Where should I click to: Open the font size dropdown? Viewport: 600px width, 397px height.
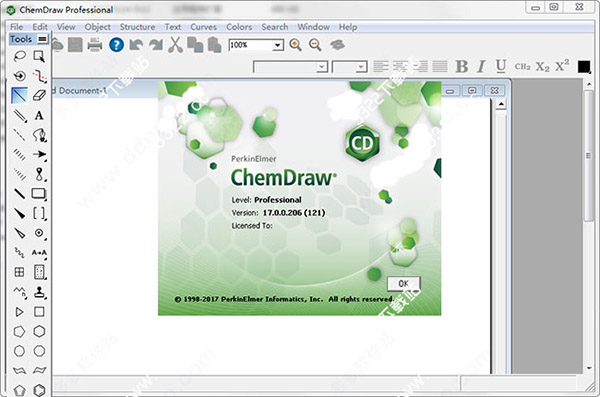point(361,67)
